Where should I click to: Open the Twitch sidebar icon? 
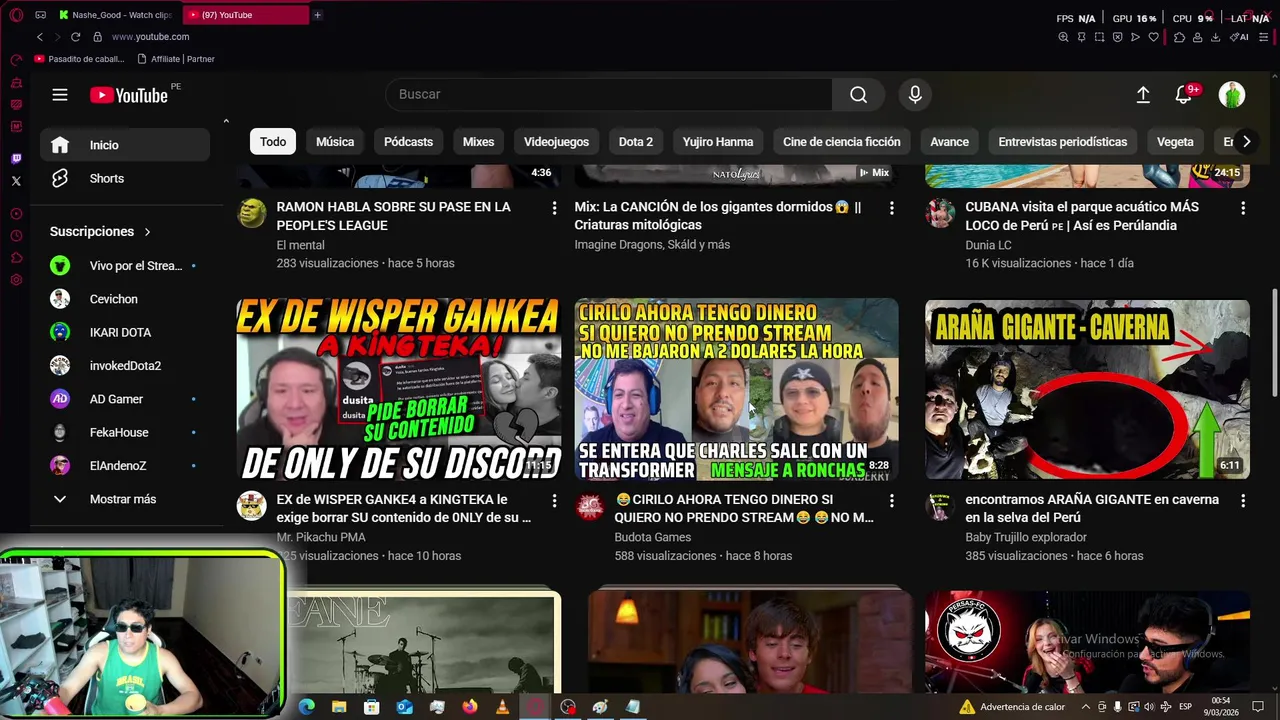16,159
